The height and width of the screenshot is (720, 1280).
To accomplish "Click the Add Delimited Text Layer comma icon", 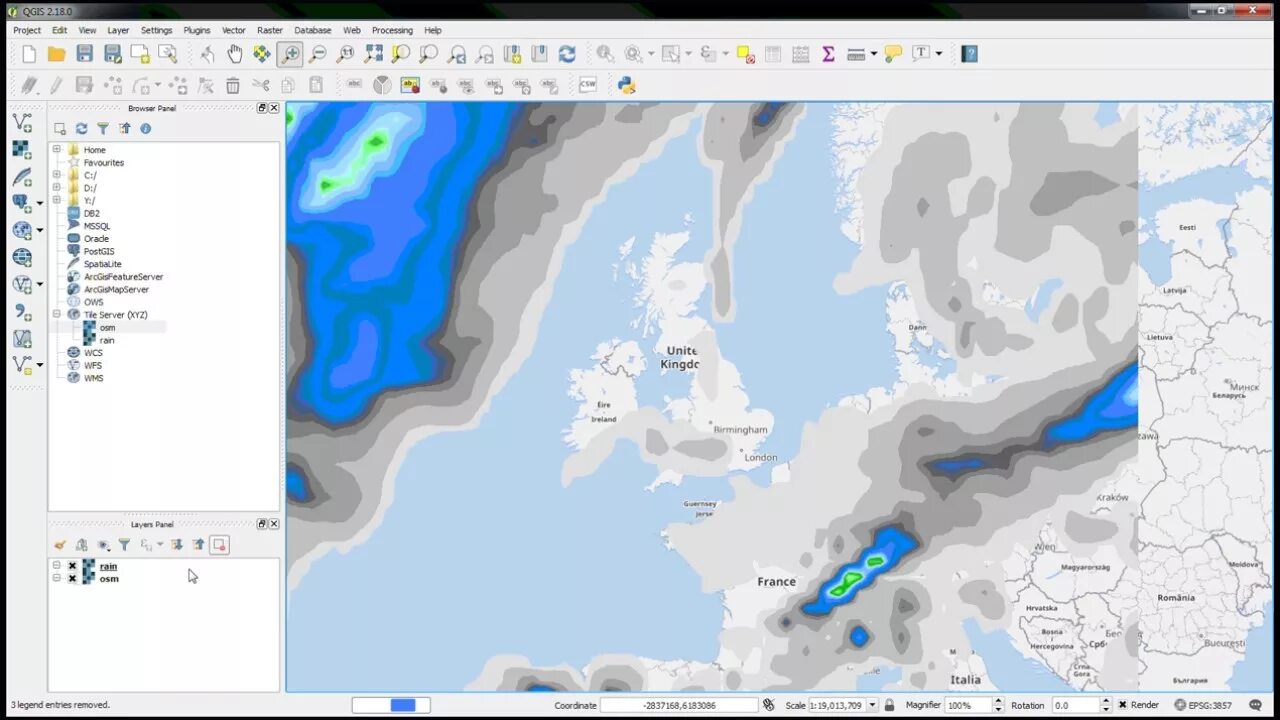I will point(22,312).
